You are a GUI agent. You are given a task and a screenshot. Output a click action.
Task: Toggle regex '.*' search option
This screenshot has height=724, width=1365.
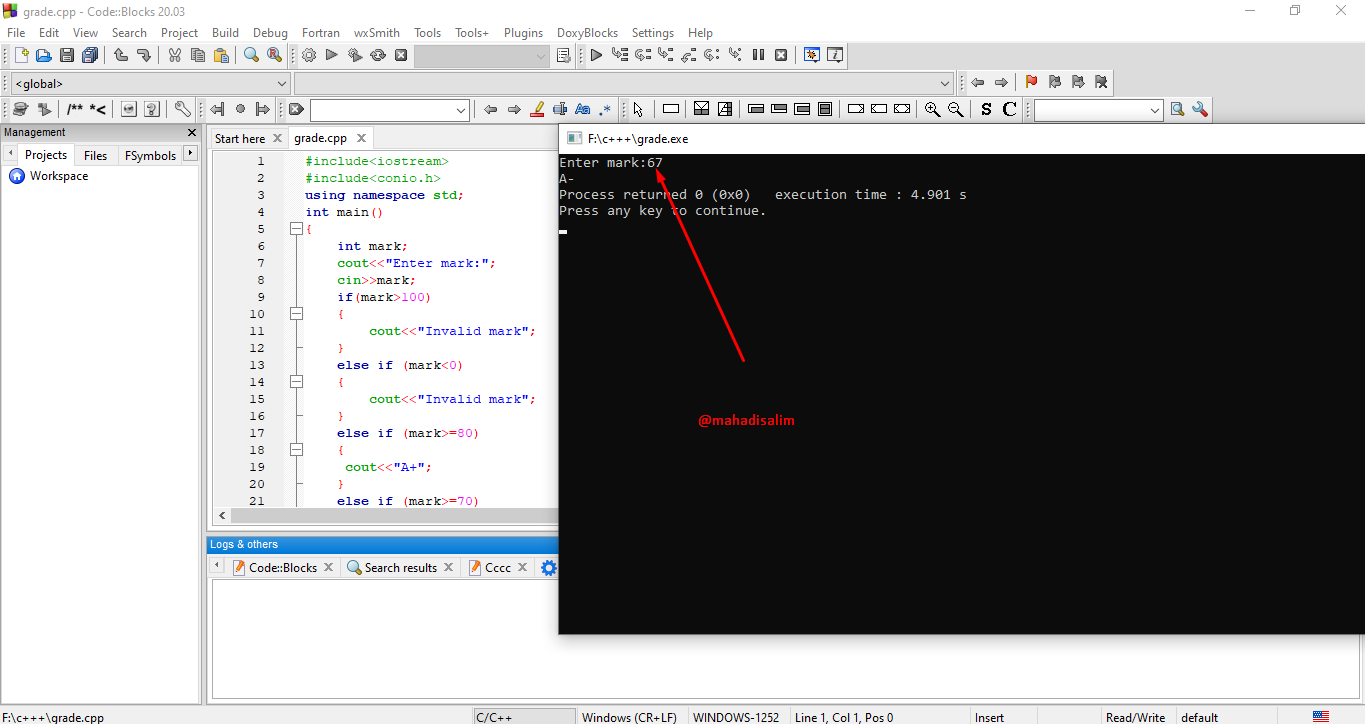coord(604,110)
